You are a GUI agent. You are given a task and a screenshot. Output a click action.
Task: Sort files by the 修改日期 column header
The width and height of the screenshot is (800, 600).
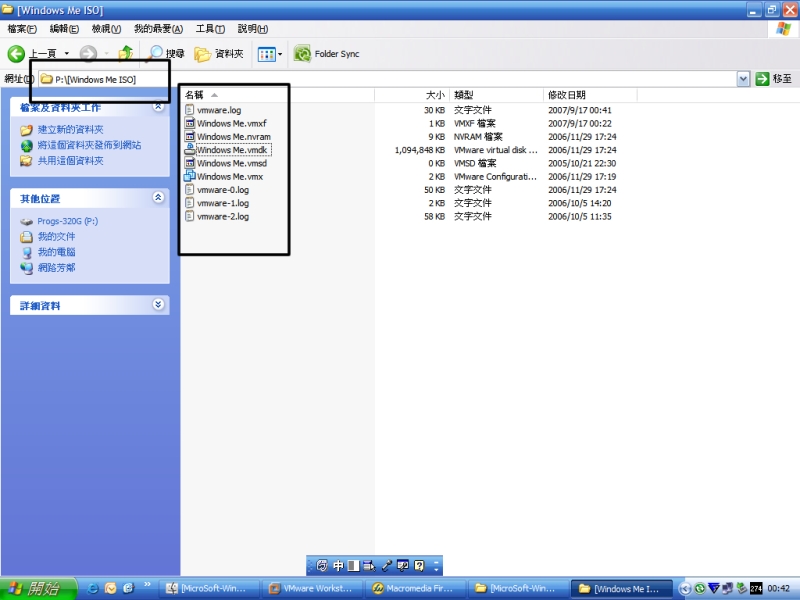point(590,95)
